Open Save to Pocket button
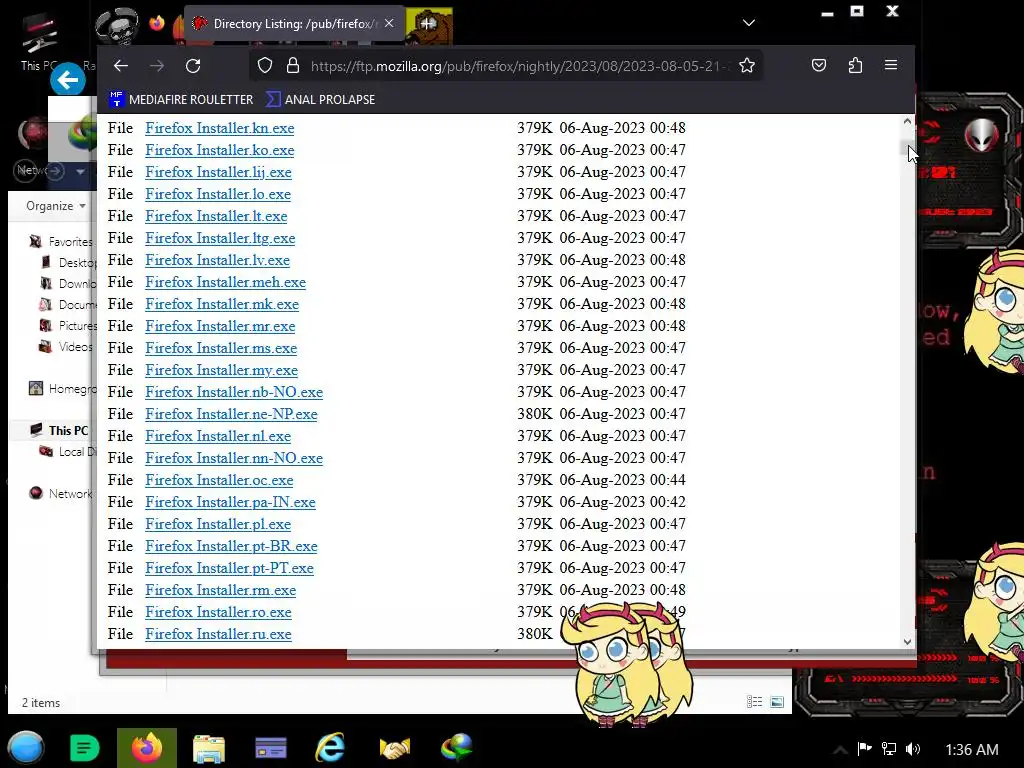Viewport: 1024px width, 768px height. click(x=819, y=65)
